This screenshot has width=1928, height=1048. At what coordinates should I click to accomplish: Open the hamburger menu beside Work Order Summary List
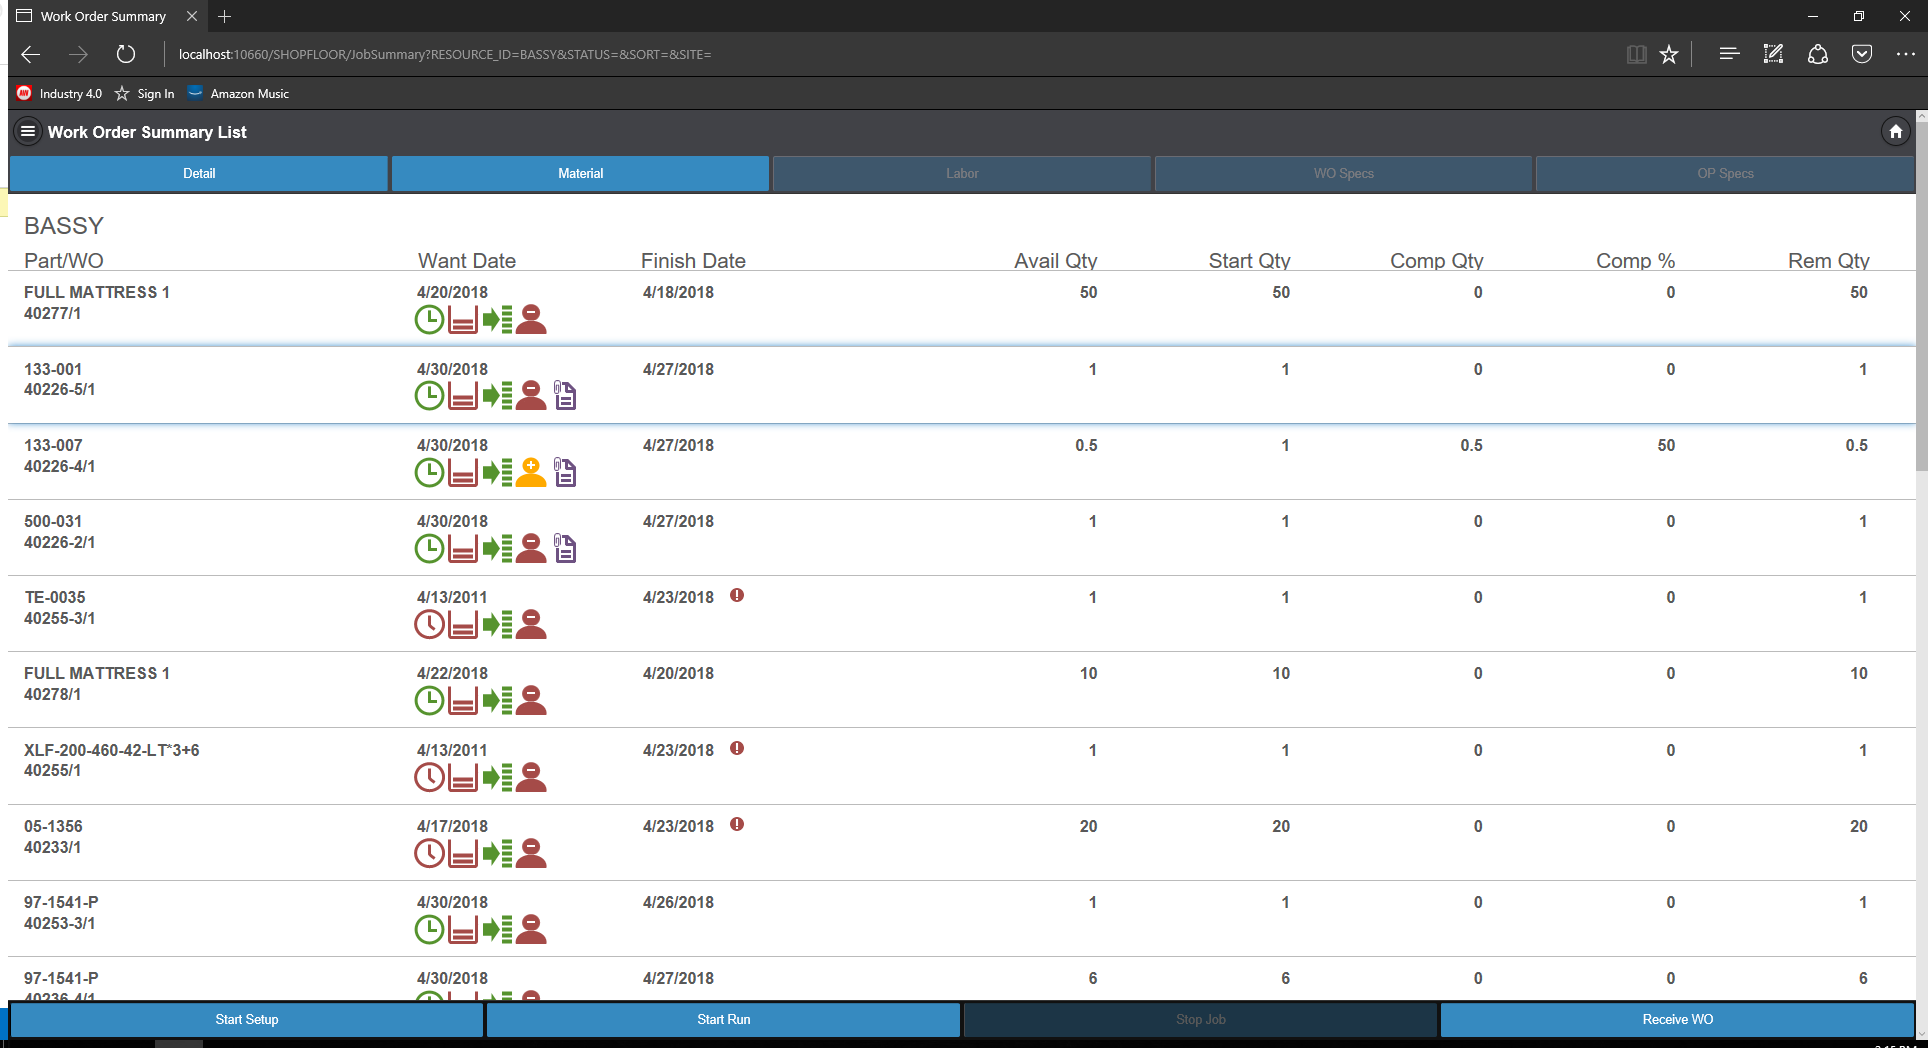(x=27, y=131)
